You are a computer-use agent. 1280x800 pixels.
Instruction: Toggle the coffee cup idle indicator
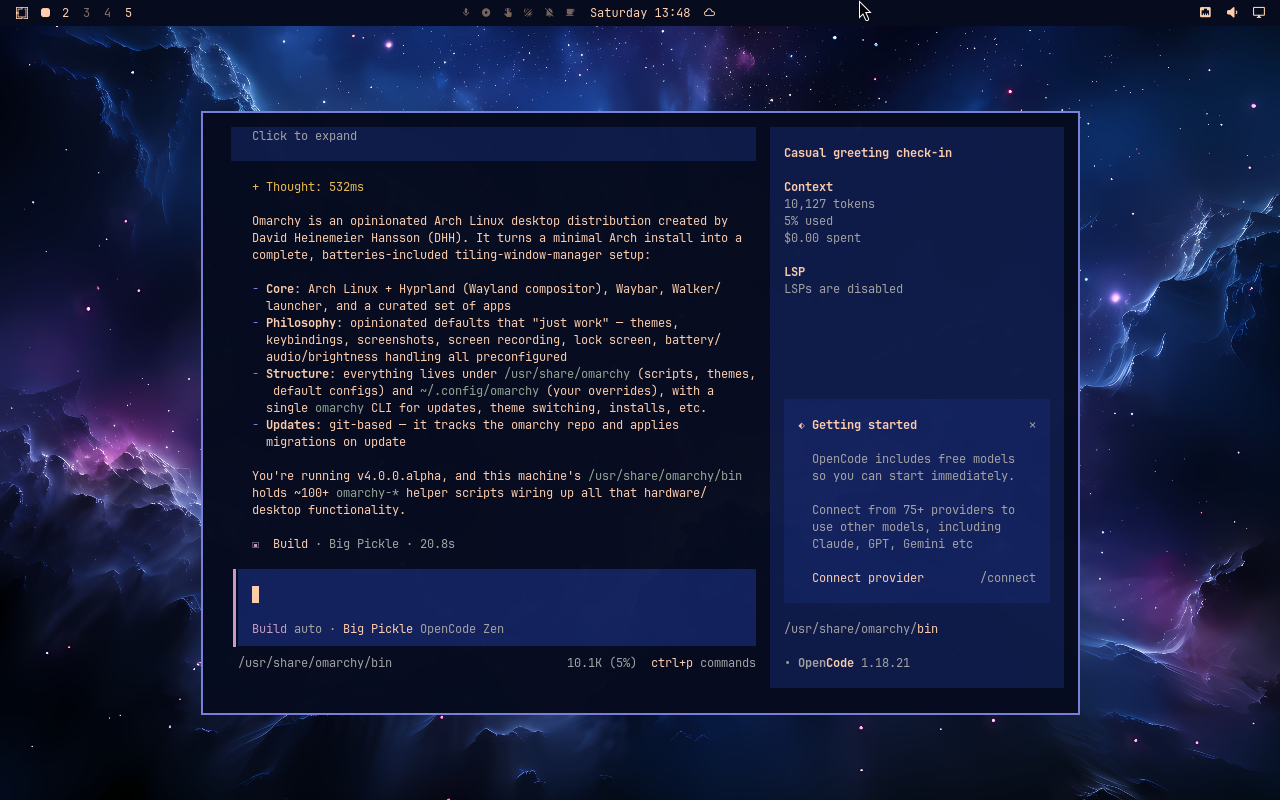click(x=570, y=13)
